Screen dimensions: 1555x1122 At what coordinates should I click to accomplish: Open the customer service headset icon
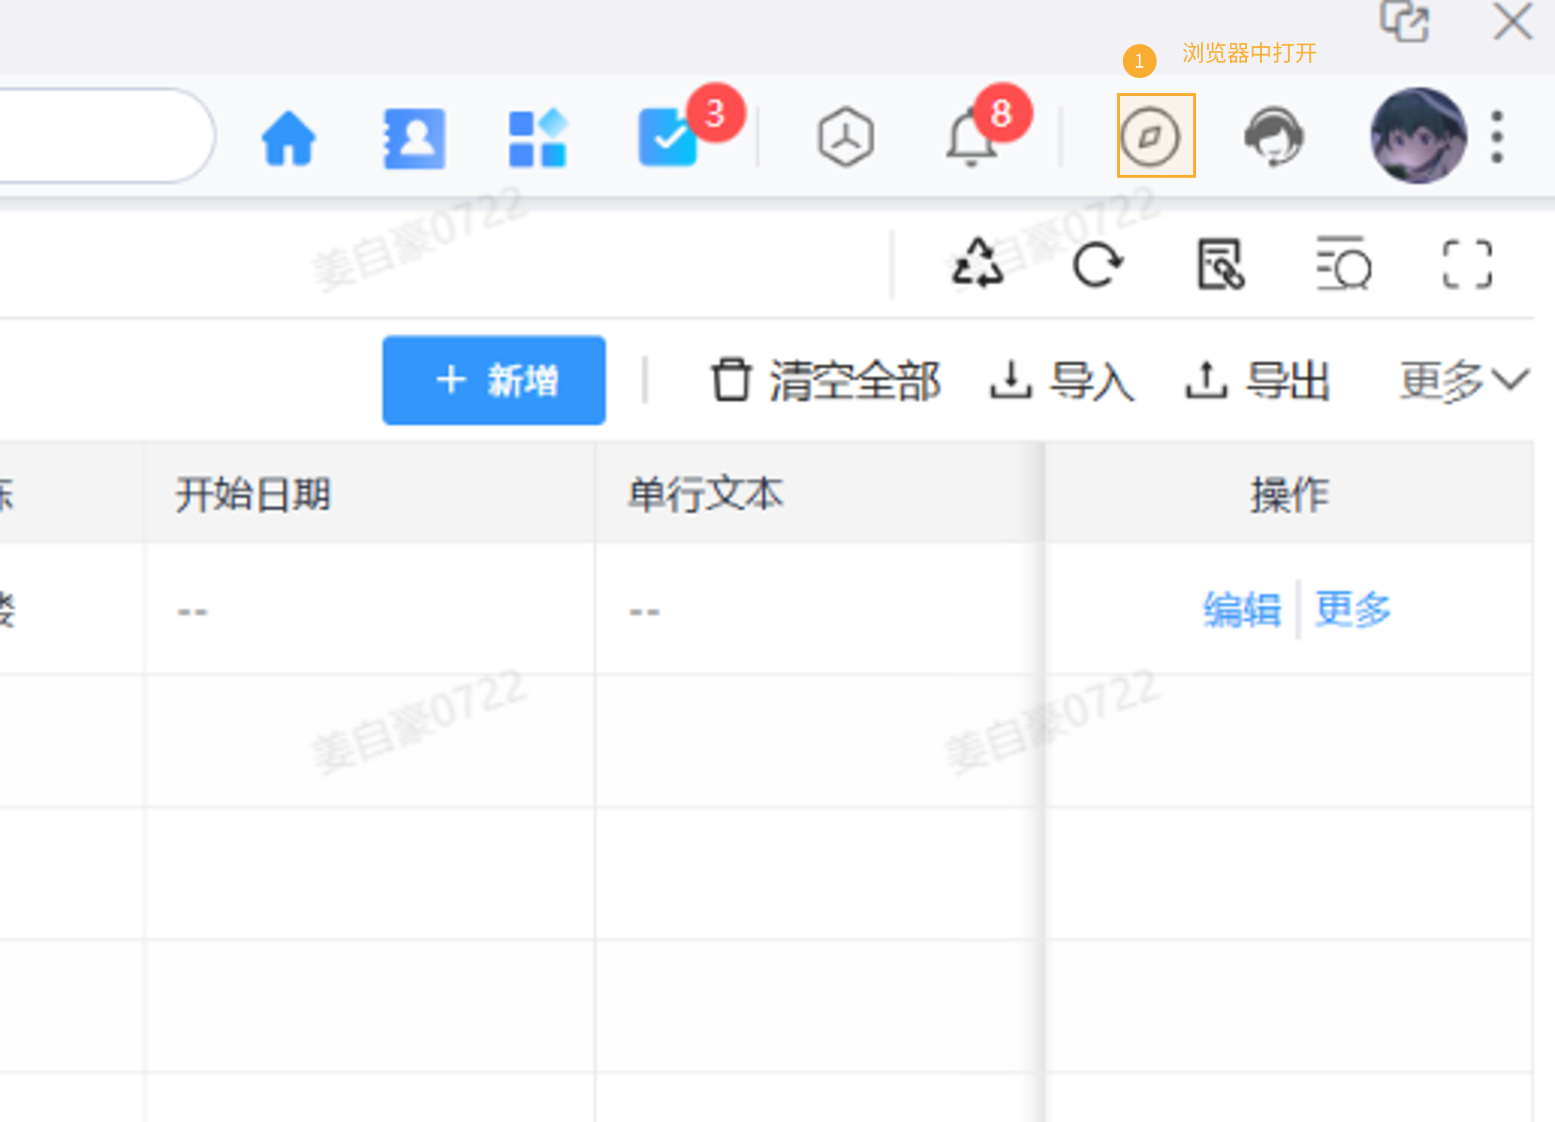(x=1273, y=136)
